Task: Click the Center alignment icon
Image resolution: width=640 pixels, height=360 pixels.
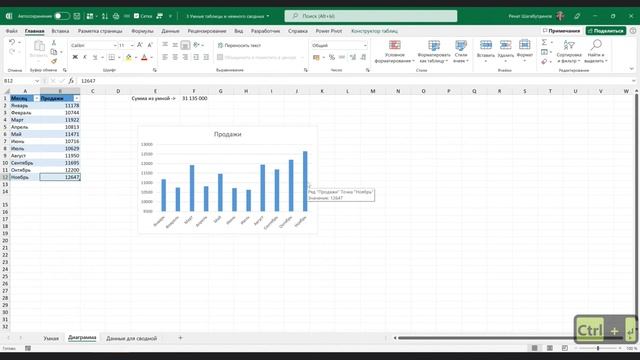Action: coord(175,58)
